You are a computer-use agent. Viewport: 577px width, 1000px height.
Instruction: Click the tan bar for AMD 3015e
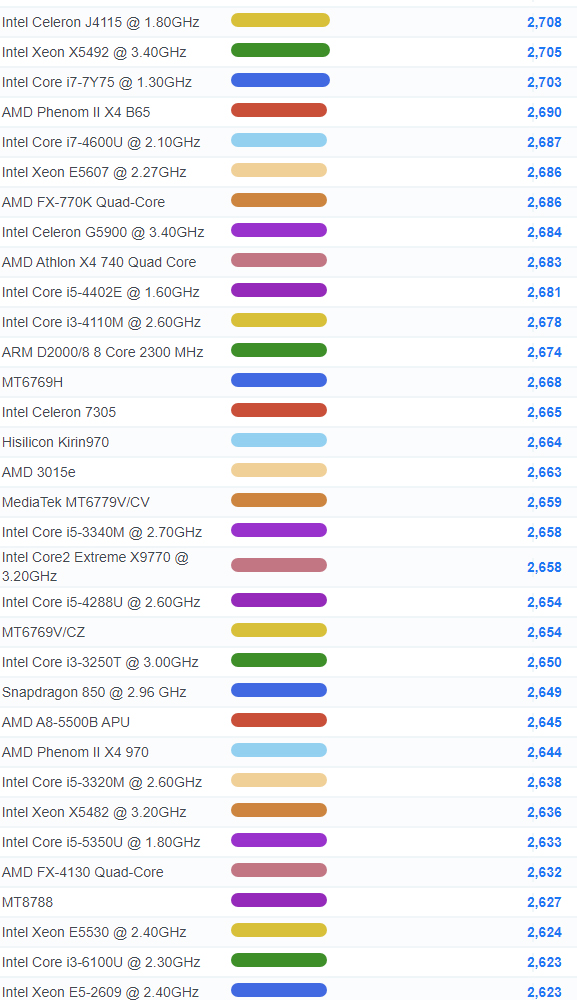point(279,470)
